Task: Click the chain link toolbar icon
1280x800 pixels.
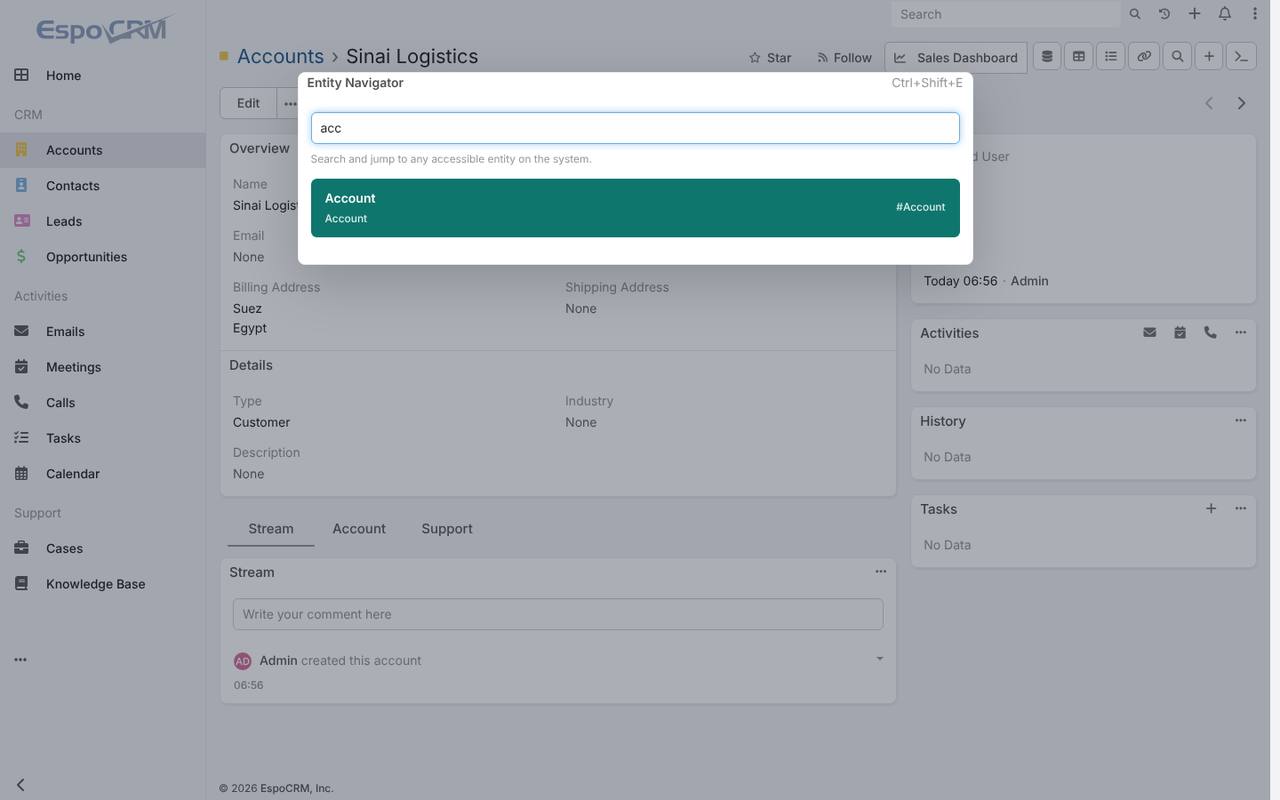Action: tap(1144, 57)
